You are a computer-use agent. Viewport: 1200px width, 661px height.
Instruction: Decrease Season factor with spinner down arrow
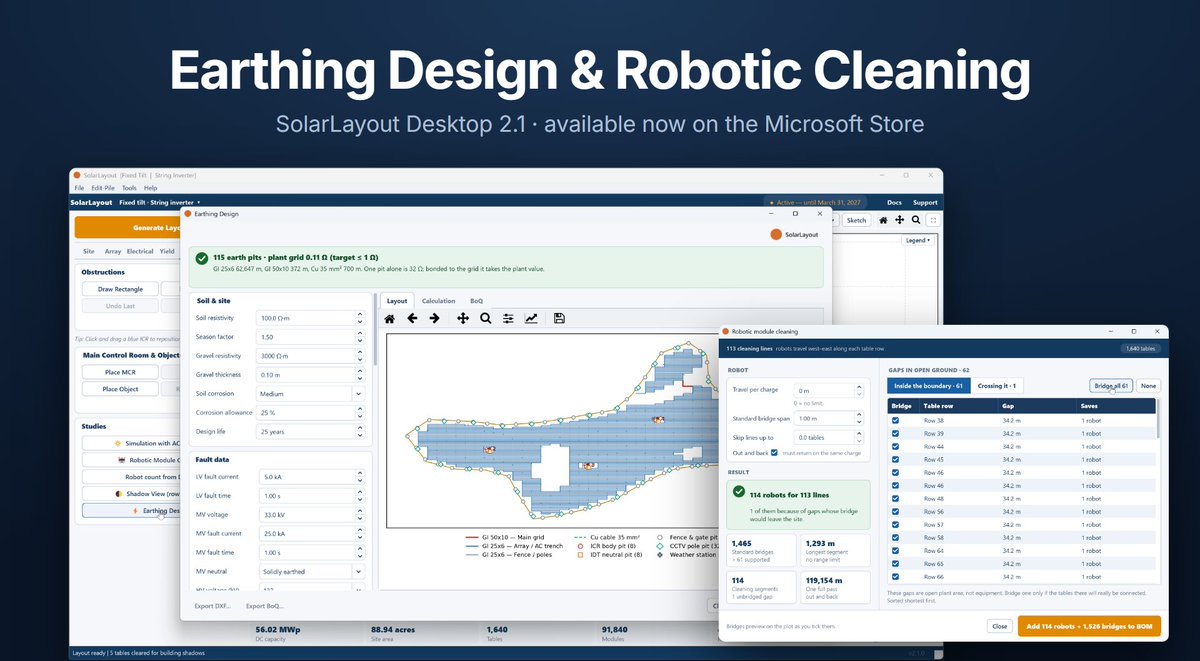[360, 340]
